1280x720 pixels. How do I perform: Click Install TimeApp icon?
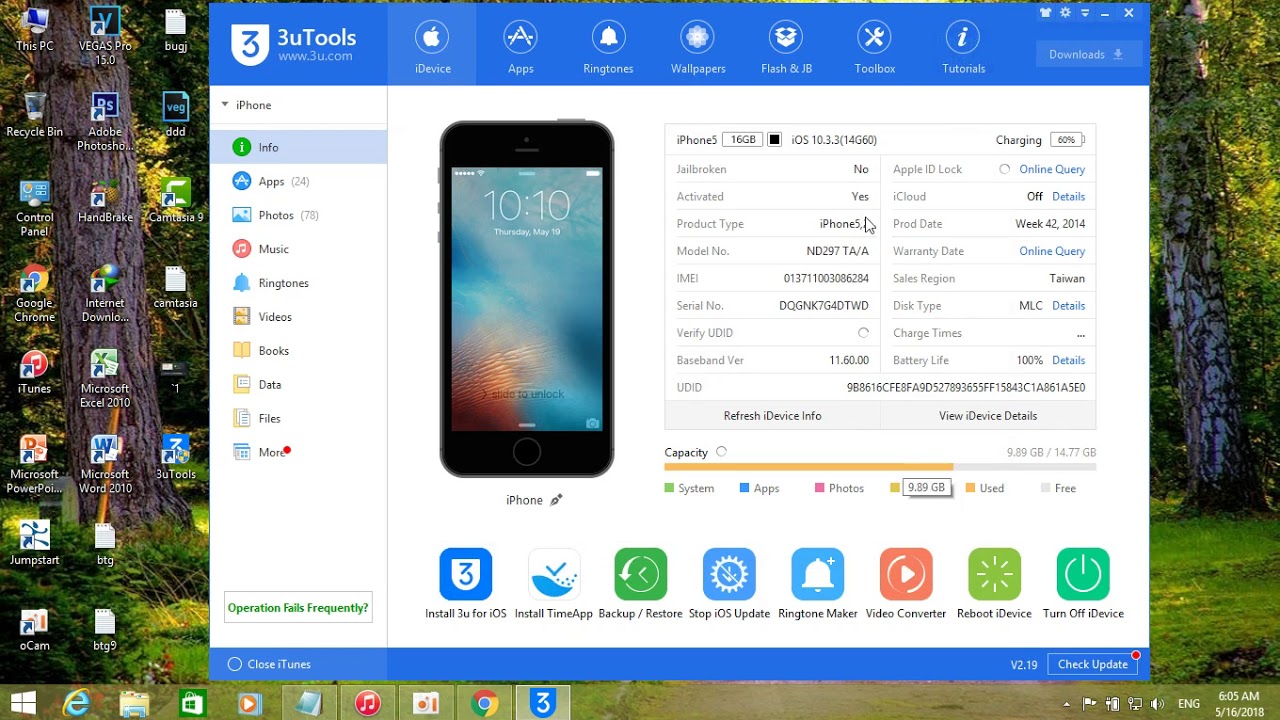coord(554,574)
